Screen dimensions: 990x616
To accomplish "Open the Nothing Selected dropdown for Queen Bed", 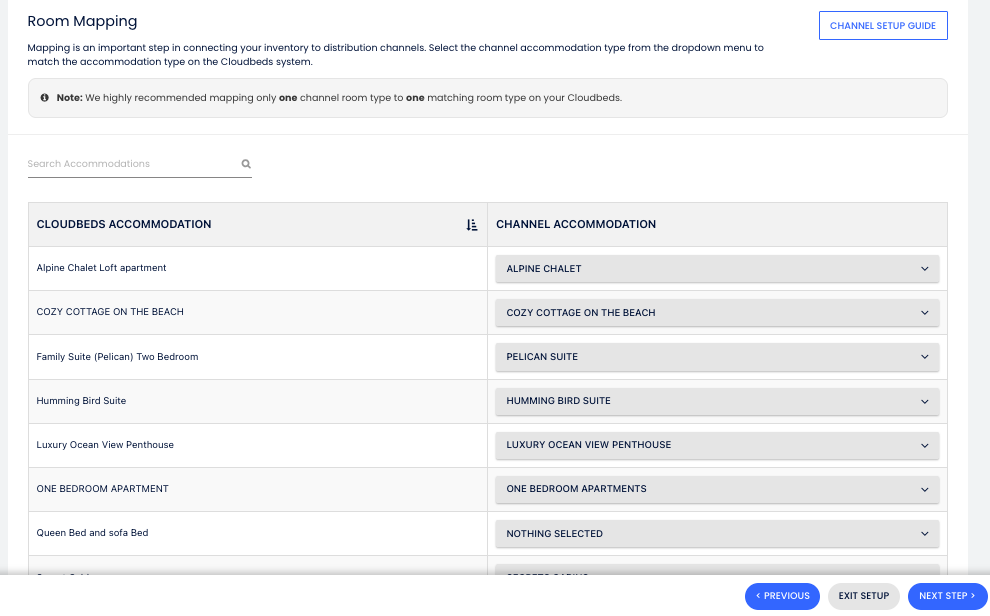I will (717, 534).
